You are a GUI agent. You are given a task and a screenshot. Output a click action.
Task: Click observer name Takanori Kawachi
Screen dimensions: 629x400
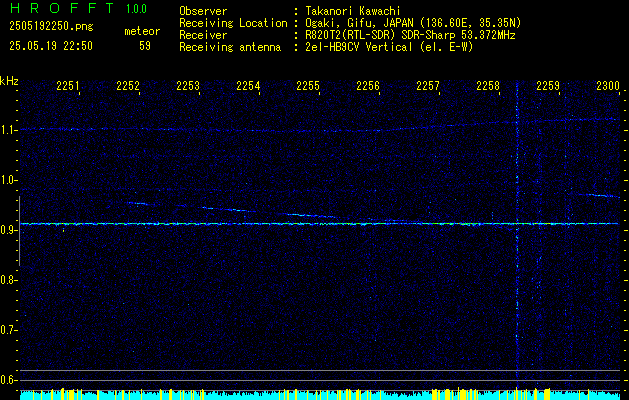[x=352, y=11]
